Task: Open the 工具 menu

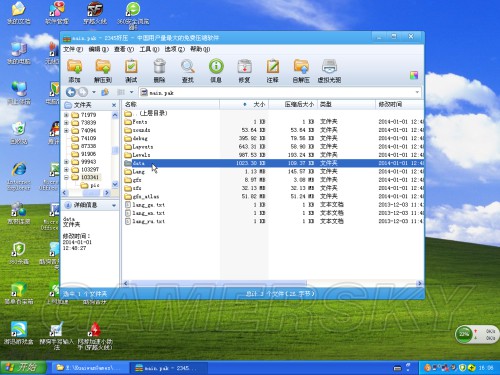Action: [x=149, y=49]
